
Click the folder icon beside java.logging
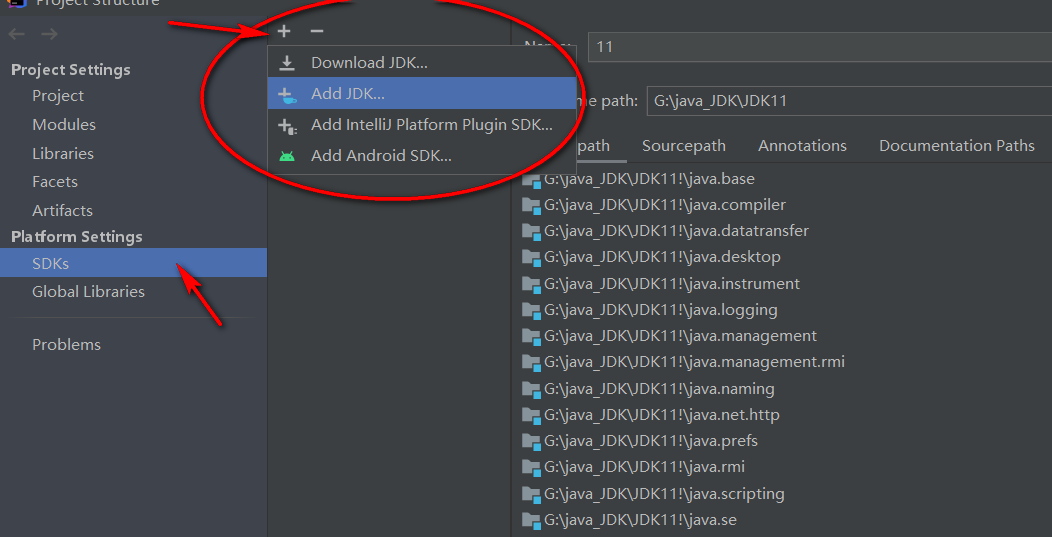click(x=531, y=311)
